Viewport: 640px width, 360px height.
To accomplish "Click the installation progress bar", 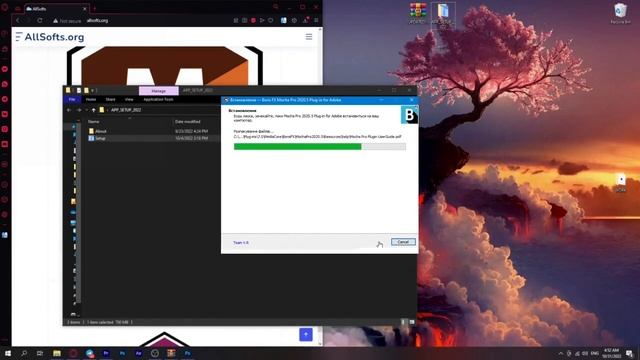I will (320, 147).
